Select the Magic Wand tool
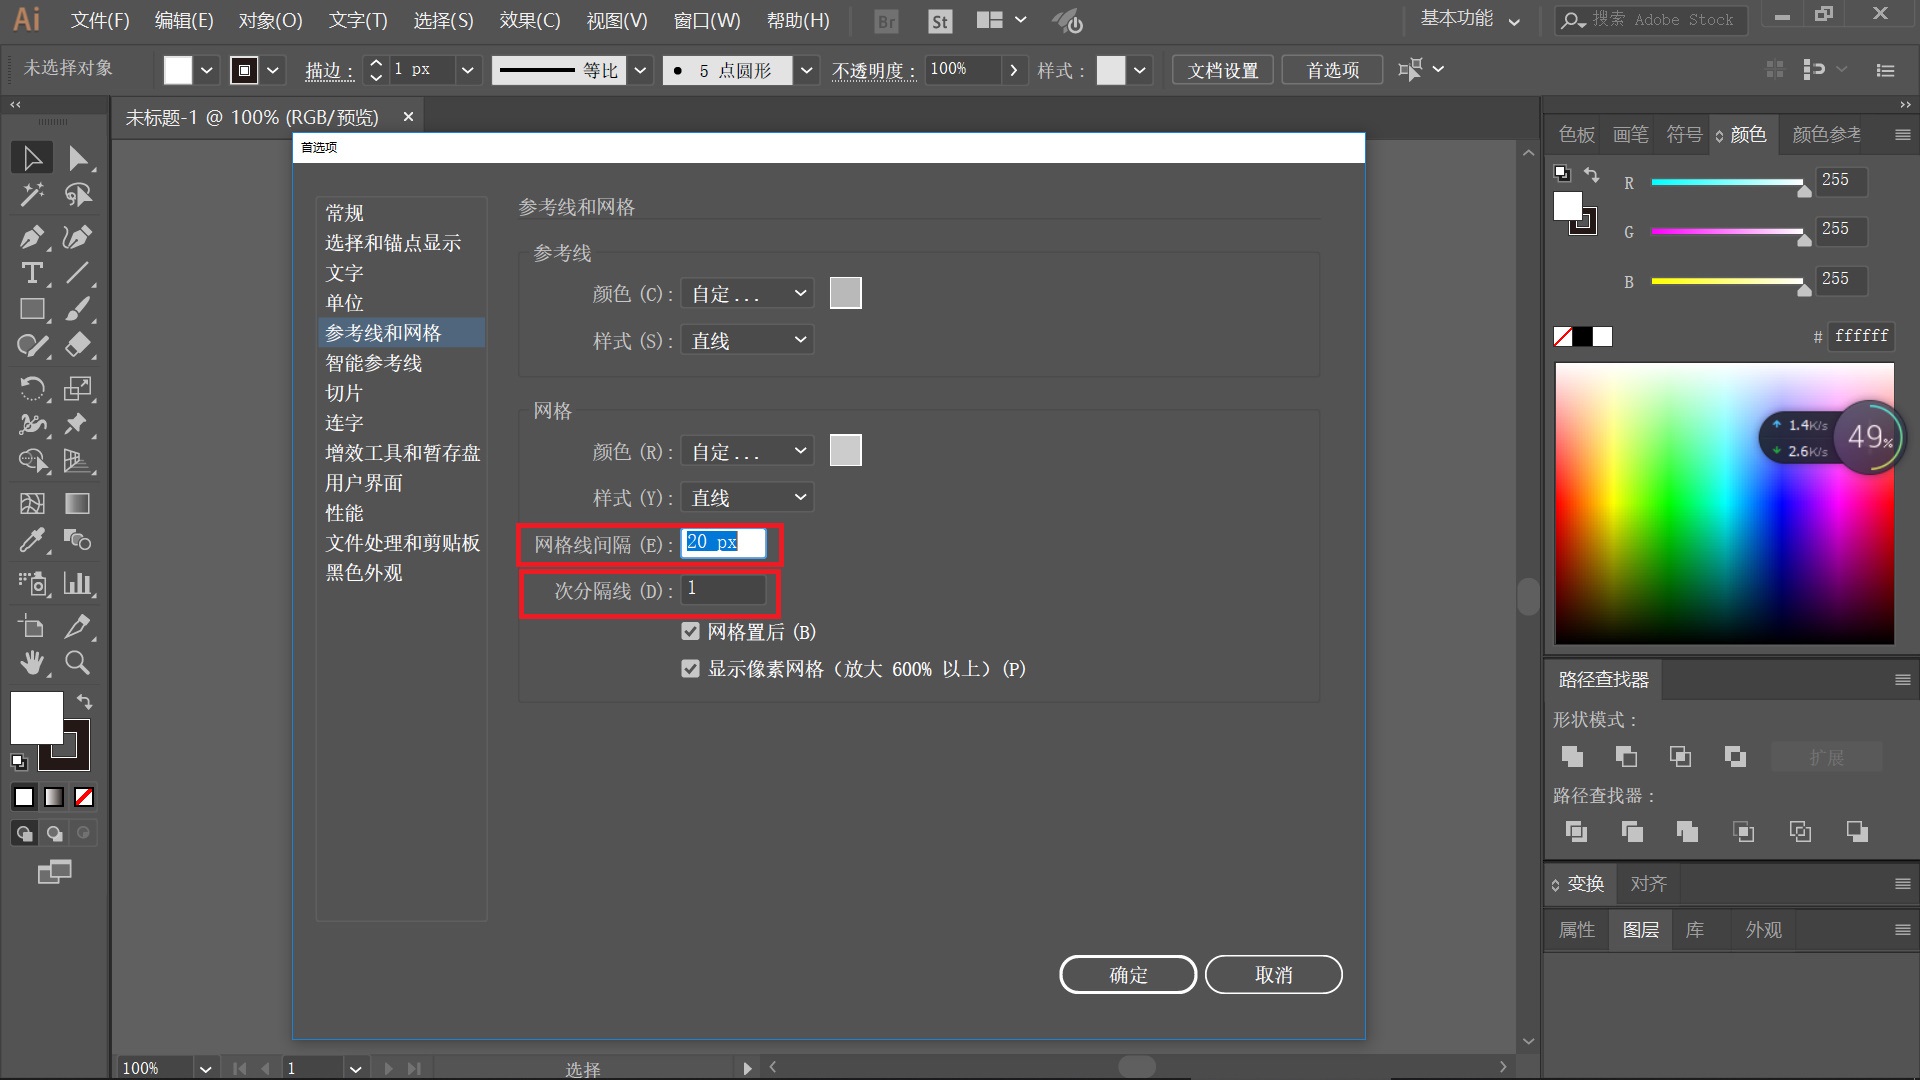Screen dimensions: 1920x1080 (31, 195)
